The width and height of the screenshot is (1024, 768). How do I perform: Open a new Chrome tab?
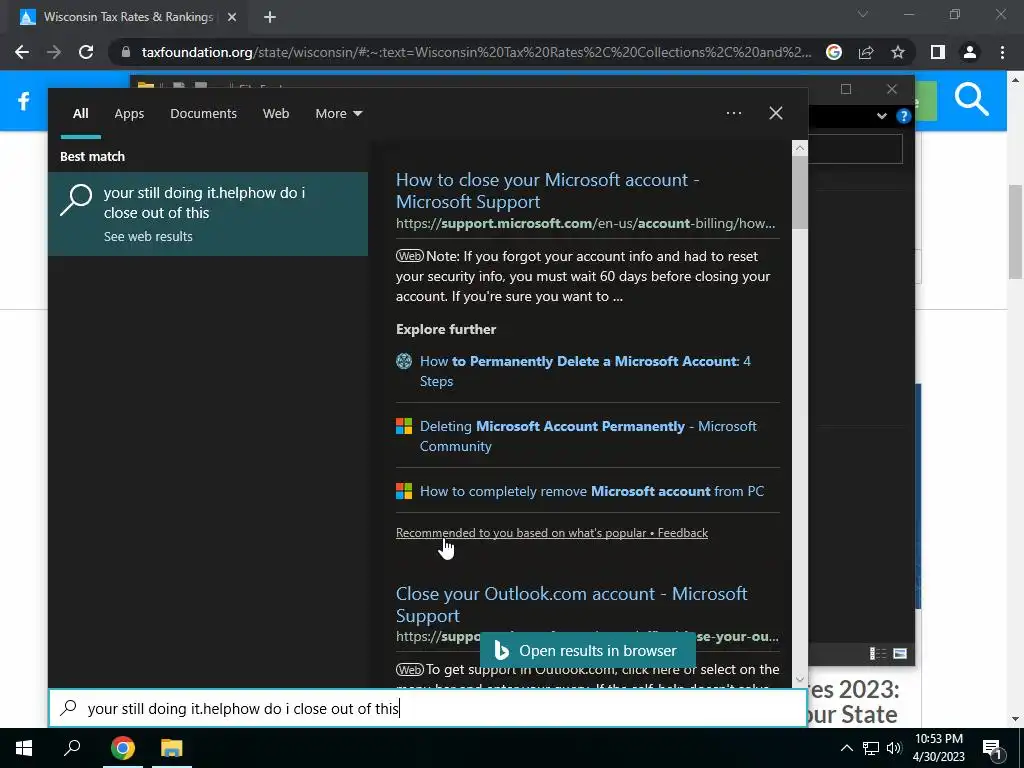point(270,17)
